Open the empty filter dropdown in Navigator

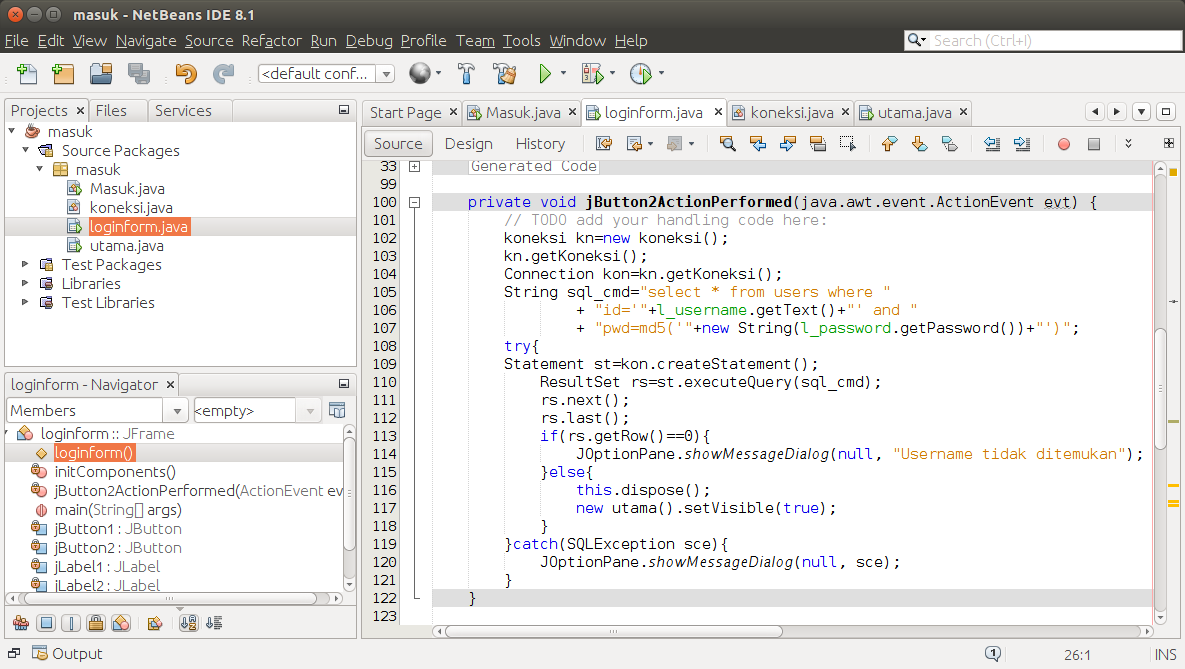[x=310, y=411]
